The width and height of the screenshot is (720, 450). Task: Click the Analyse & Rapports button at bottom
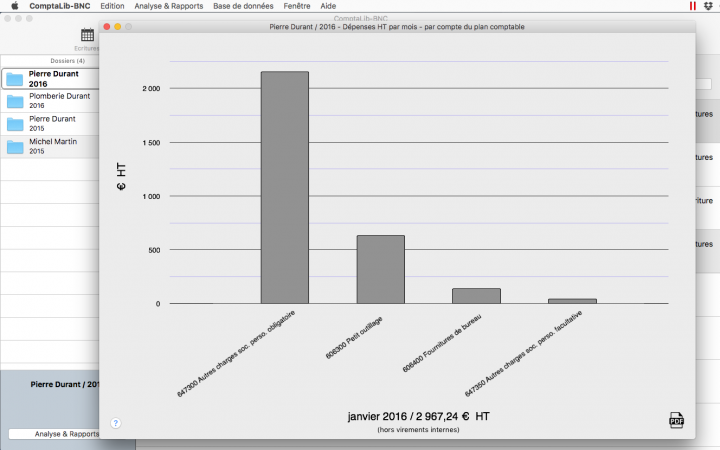point(54,434)
